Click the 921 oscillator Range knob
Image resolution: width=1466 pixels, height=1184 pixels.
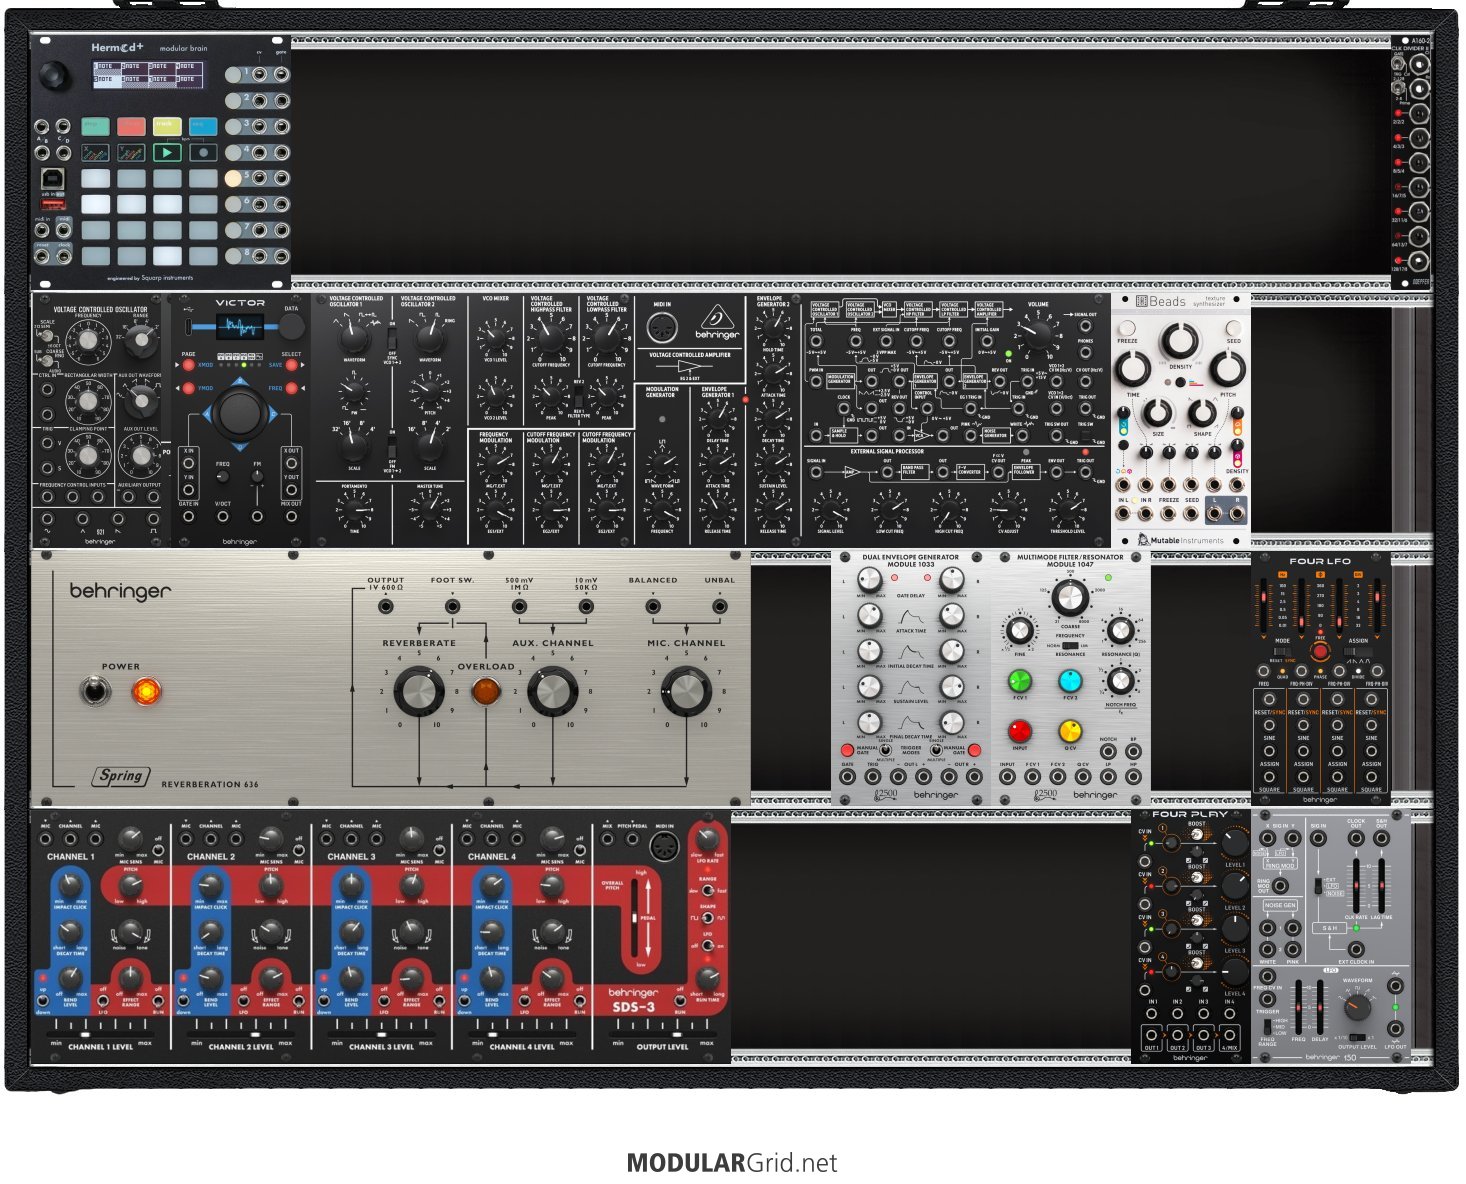[141, 341]
